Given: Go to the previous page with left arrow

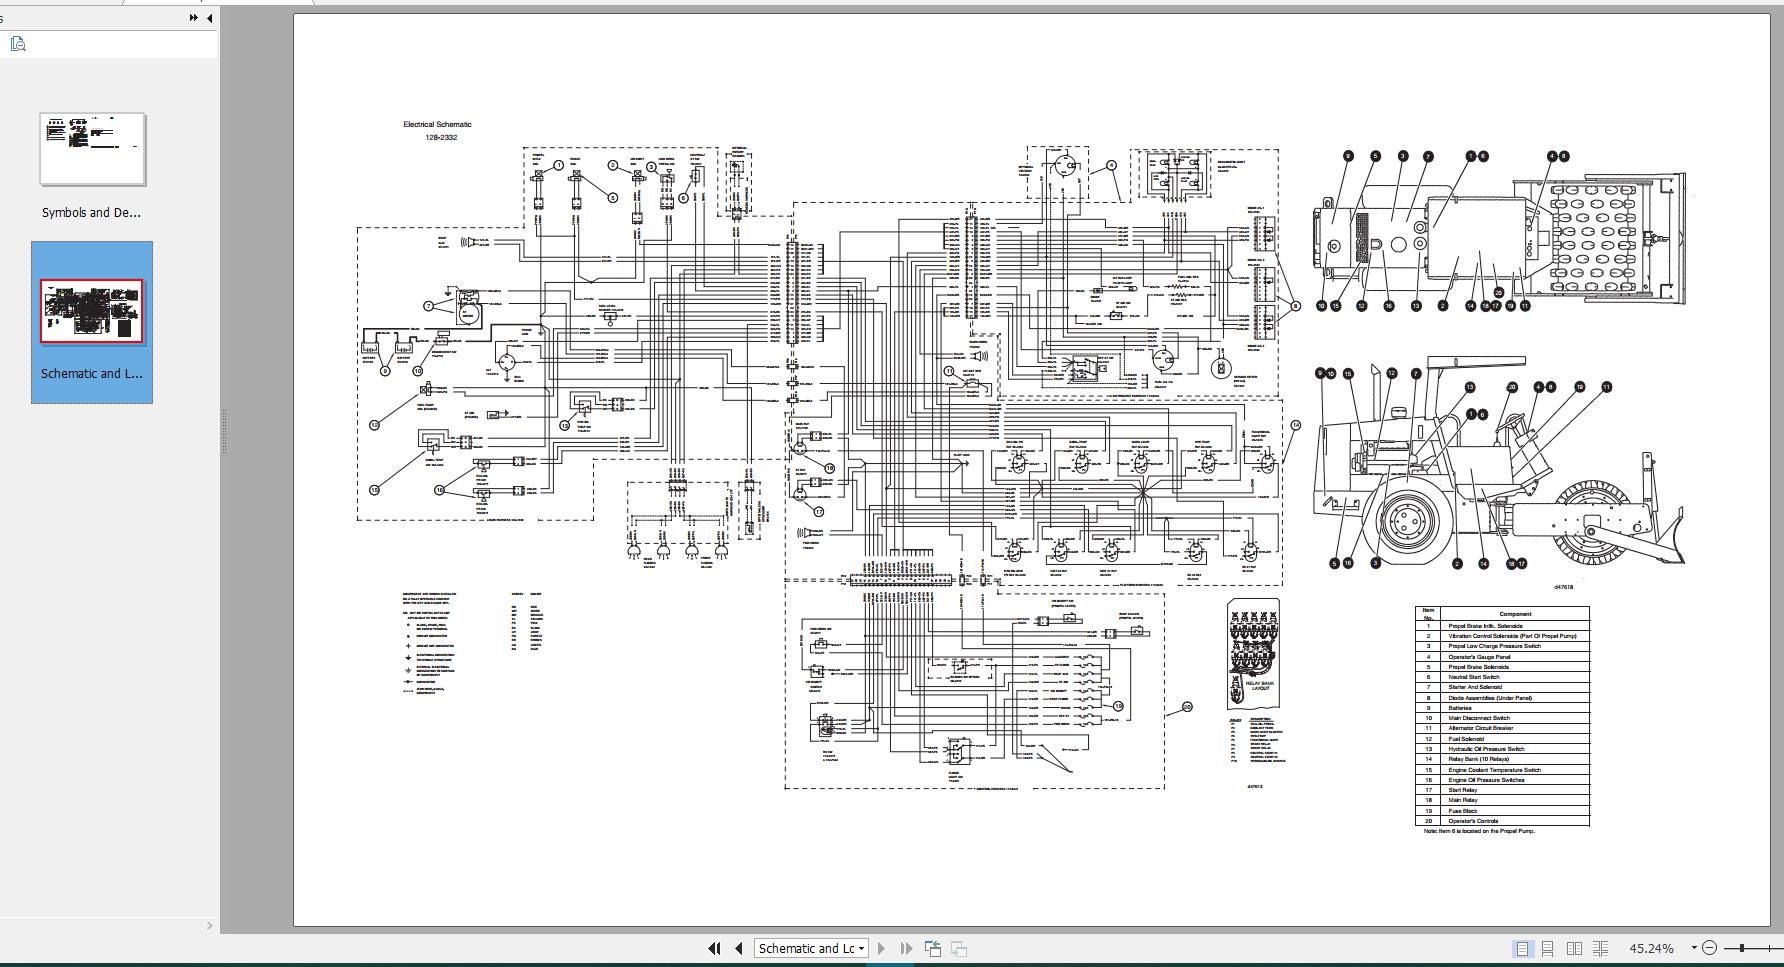Looking at the screenshot, I should [738, 948].
